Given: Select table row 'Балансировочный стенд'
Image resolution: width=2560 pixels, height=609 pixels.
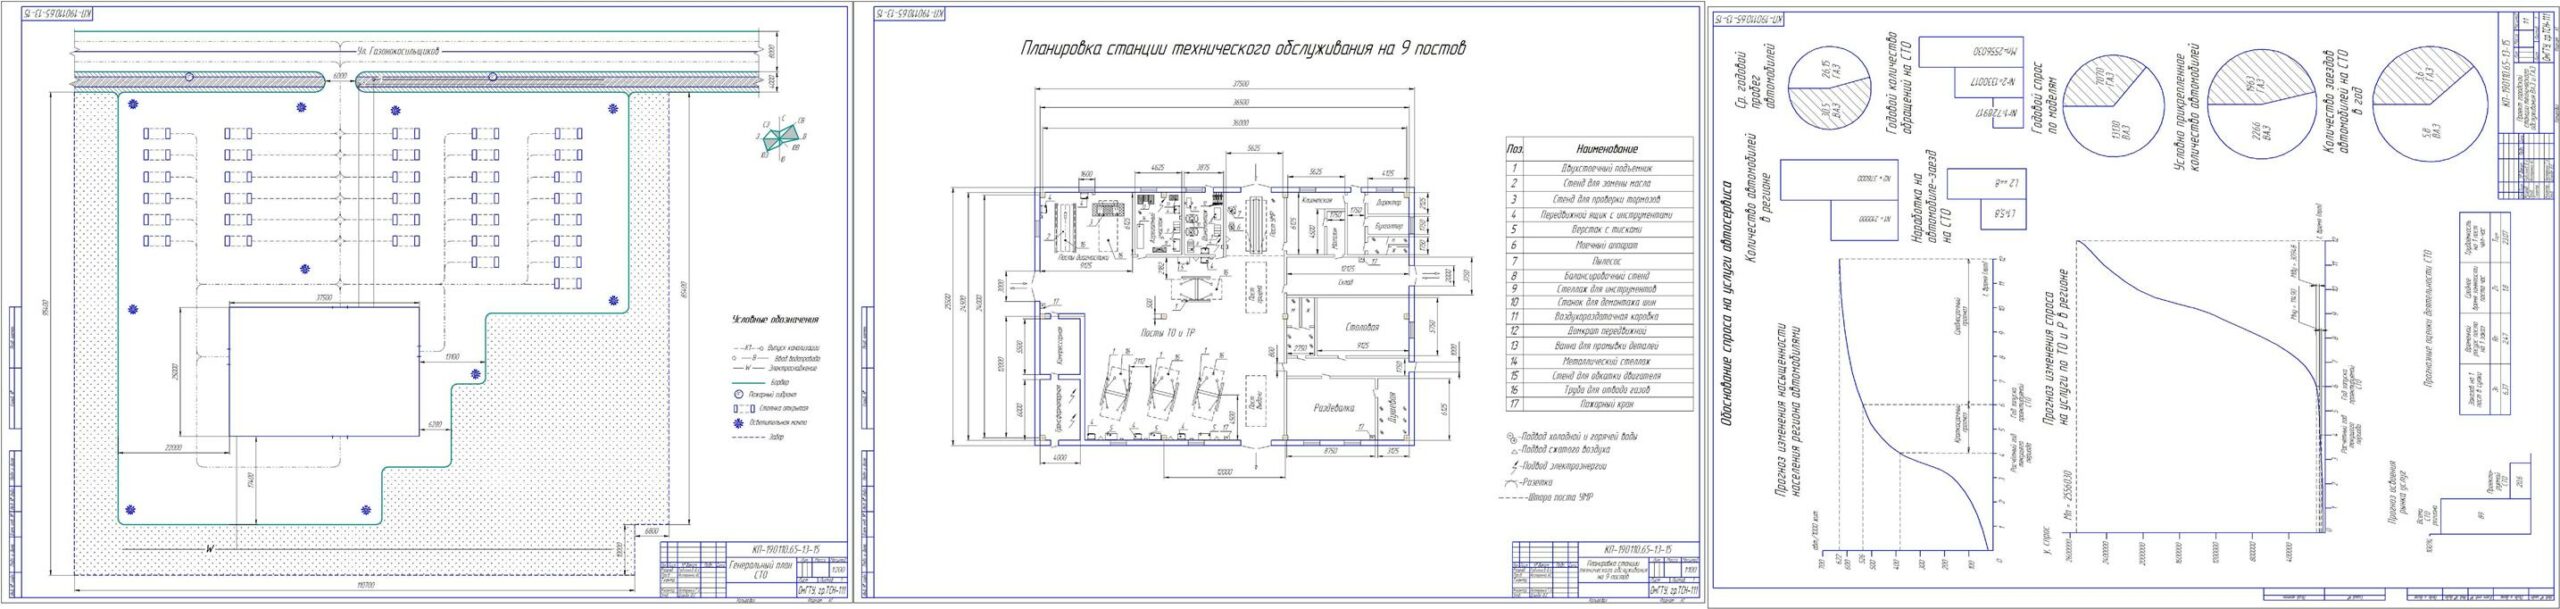Looking at the screenshot, I should 1599,275.
